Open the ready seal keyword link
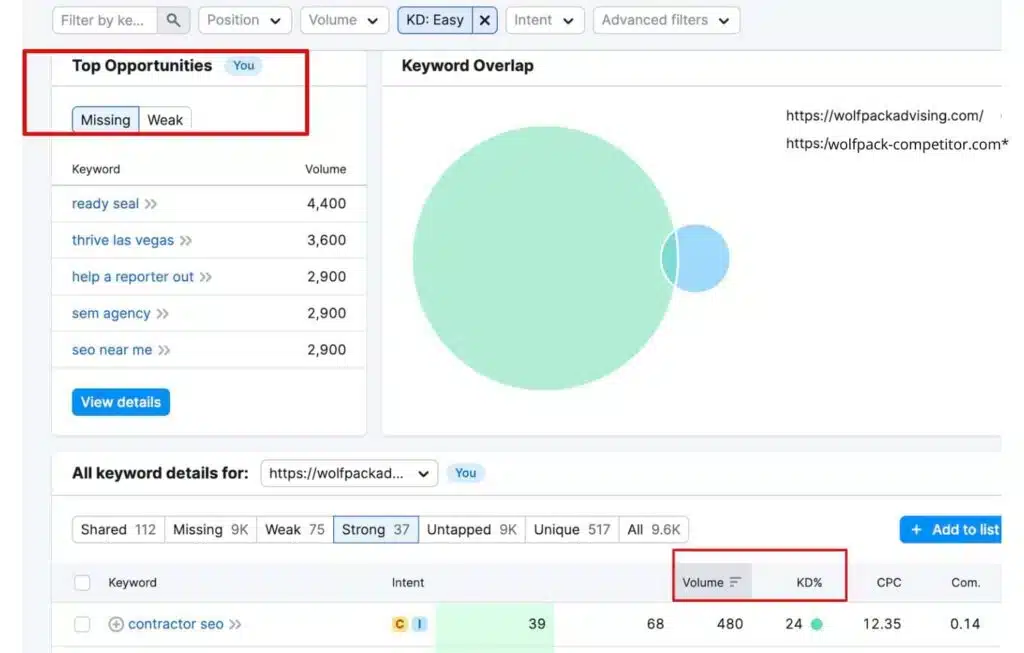 click(105, 204)
